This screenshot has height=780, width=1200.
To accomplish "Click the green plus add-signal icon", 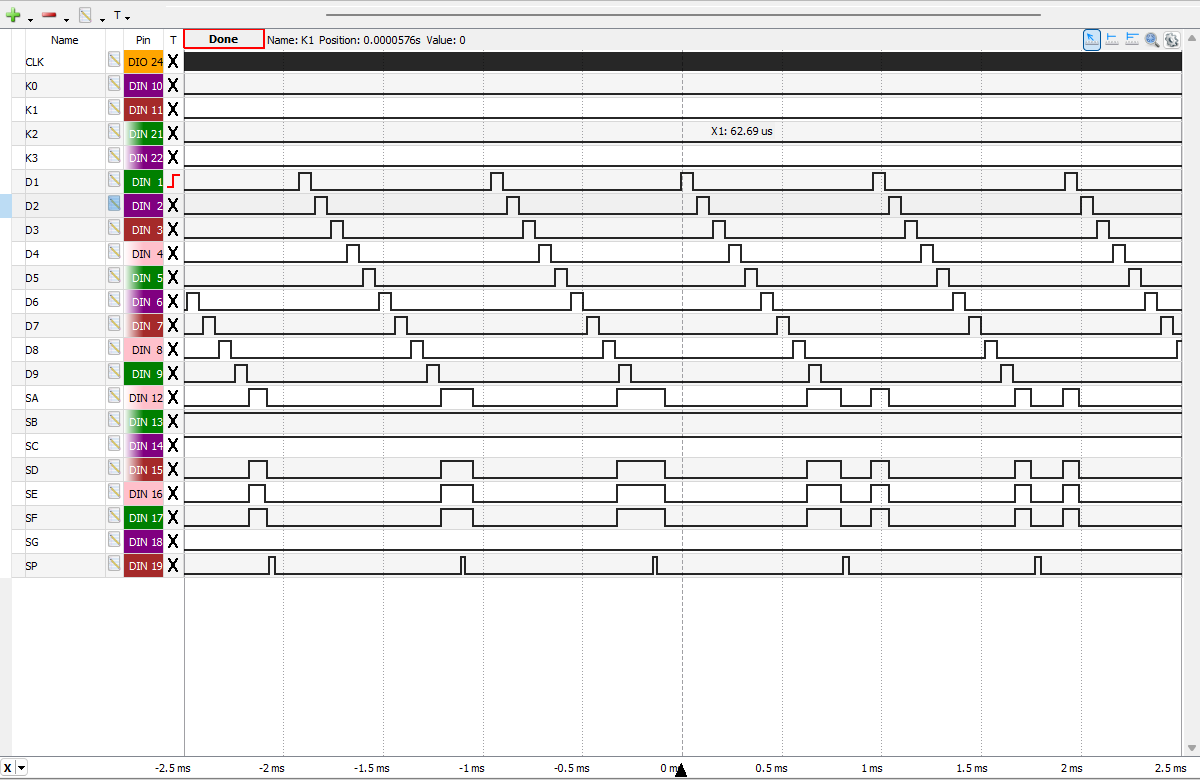I will click(x=13, y=16).
